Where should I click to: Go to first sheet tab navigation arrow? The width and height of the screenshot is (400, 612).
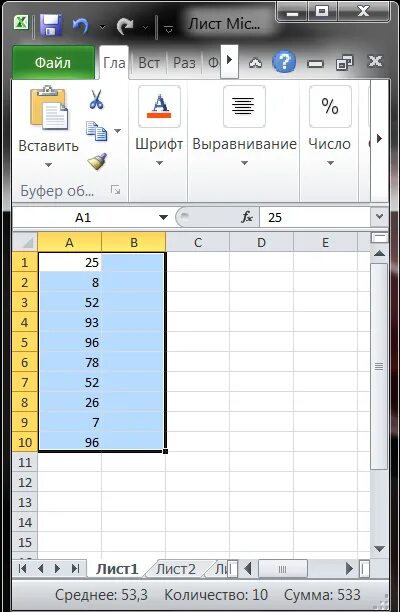23,569
